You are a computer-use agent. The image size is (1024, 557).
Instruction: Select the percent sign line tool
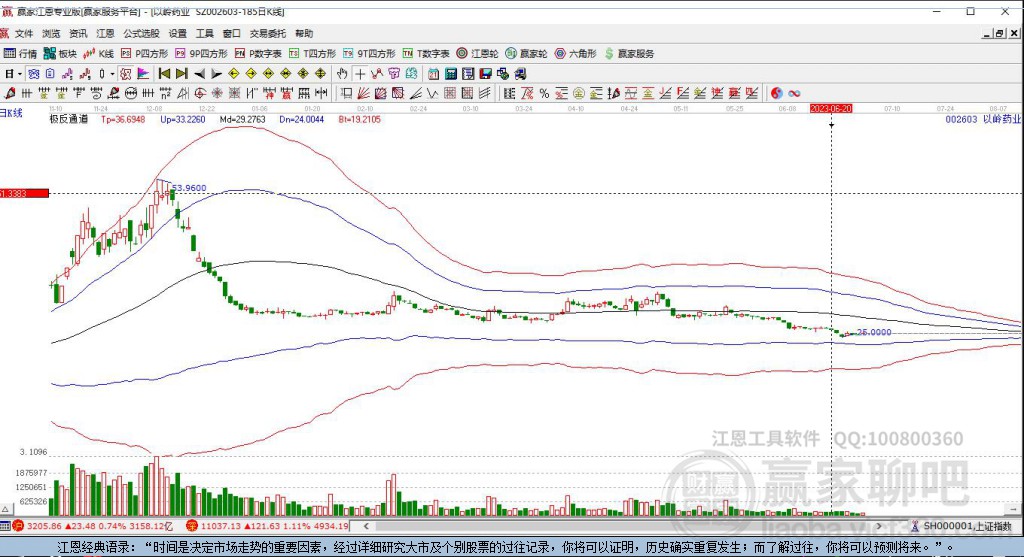pos(544,93)
